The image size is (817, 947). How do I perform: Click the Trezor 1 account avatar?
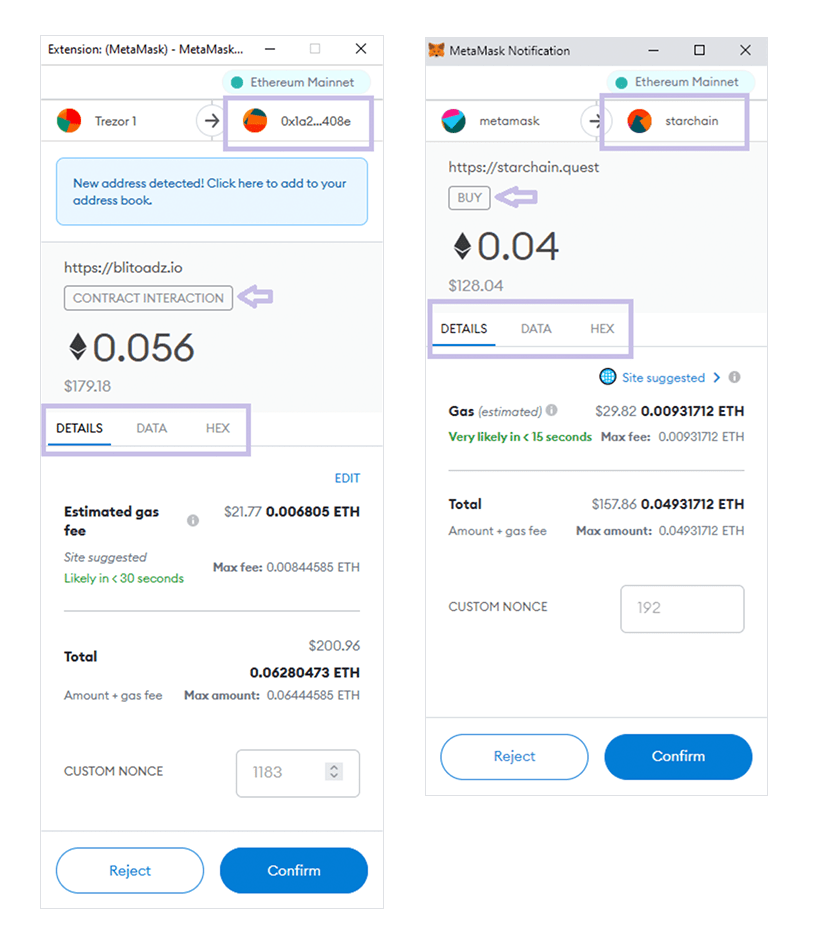tap(69, 121)
